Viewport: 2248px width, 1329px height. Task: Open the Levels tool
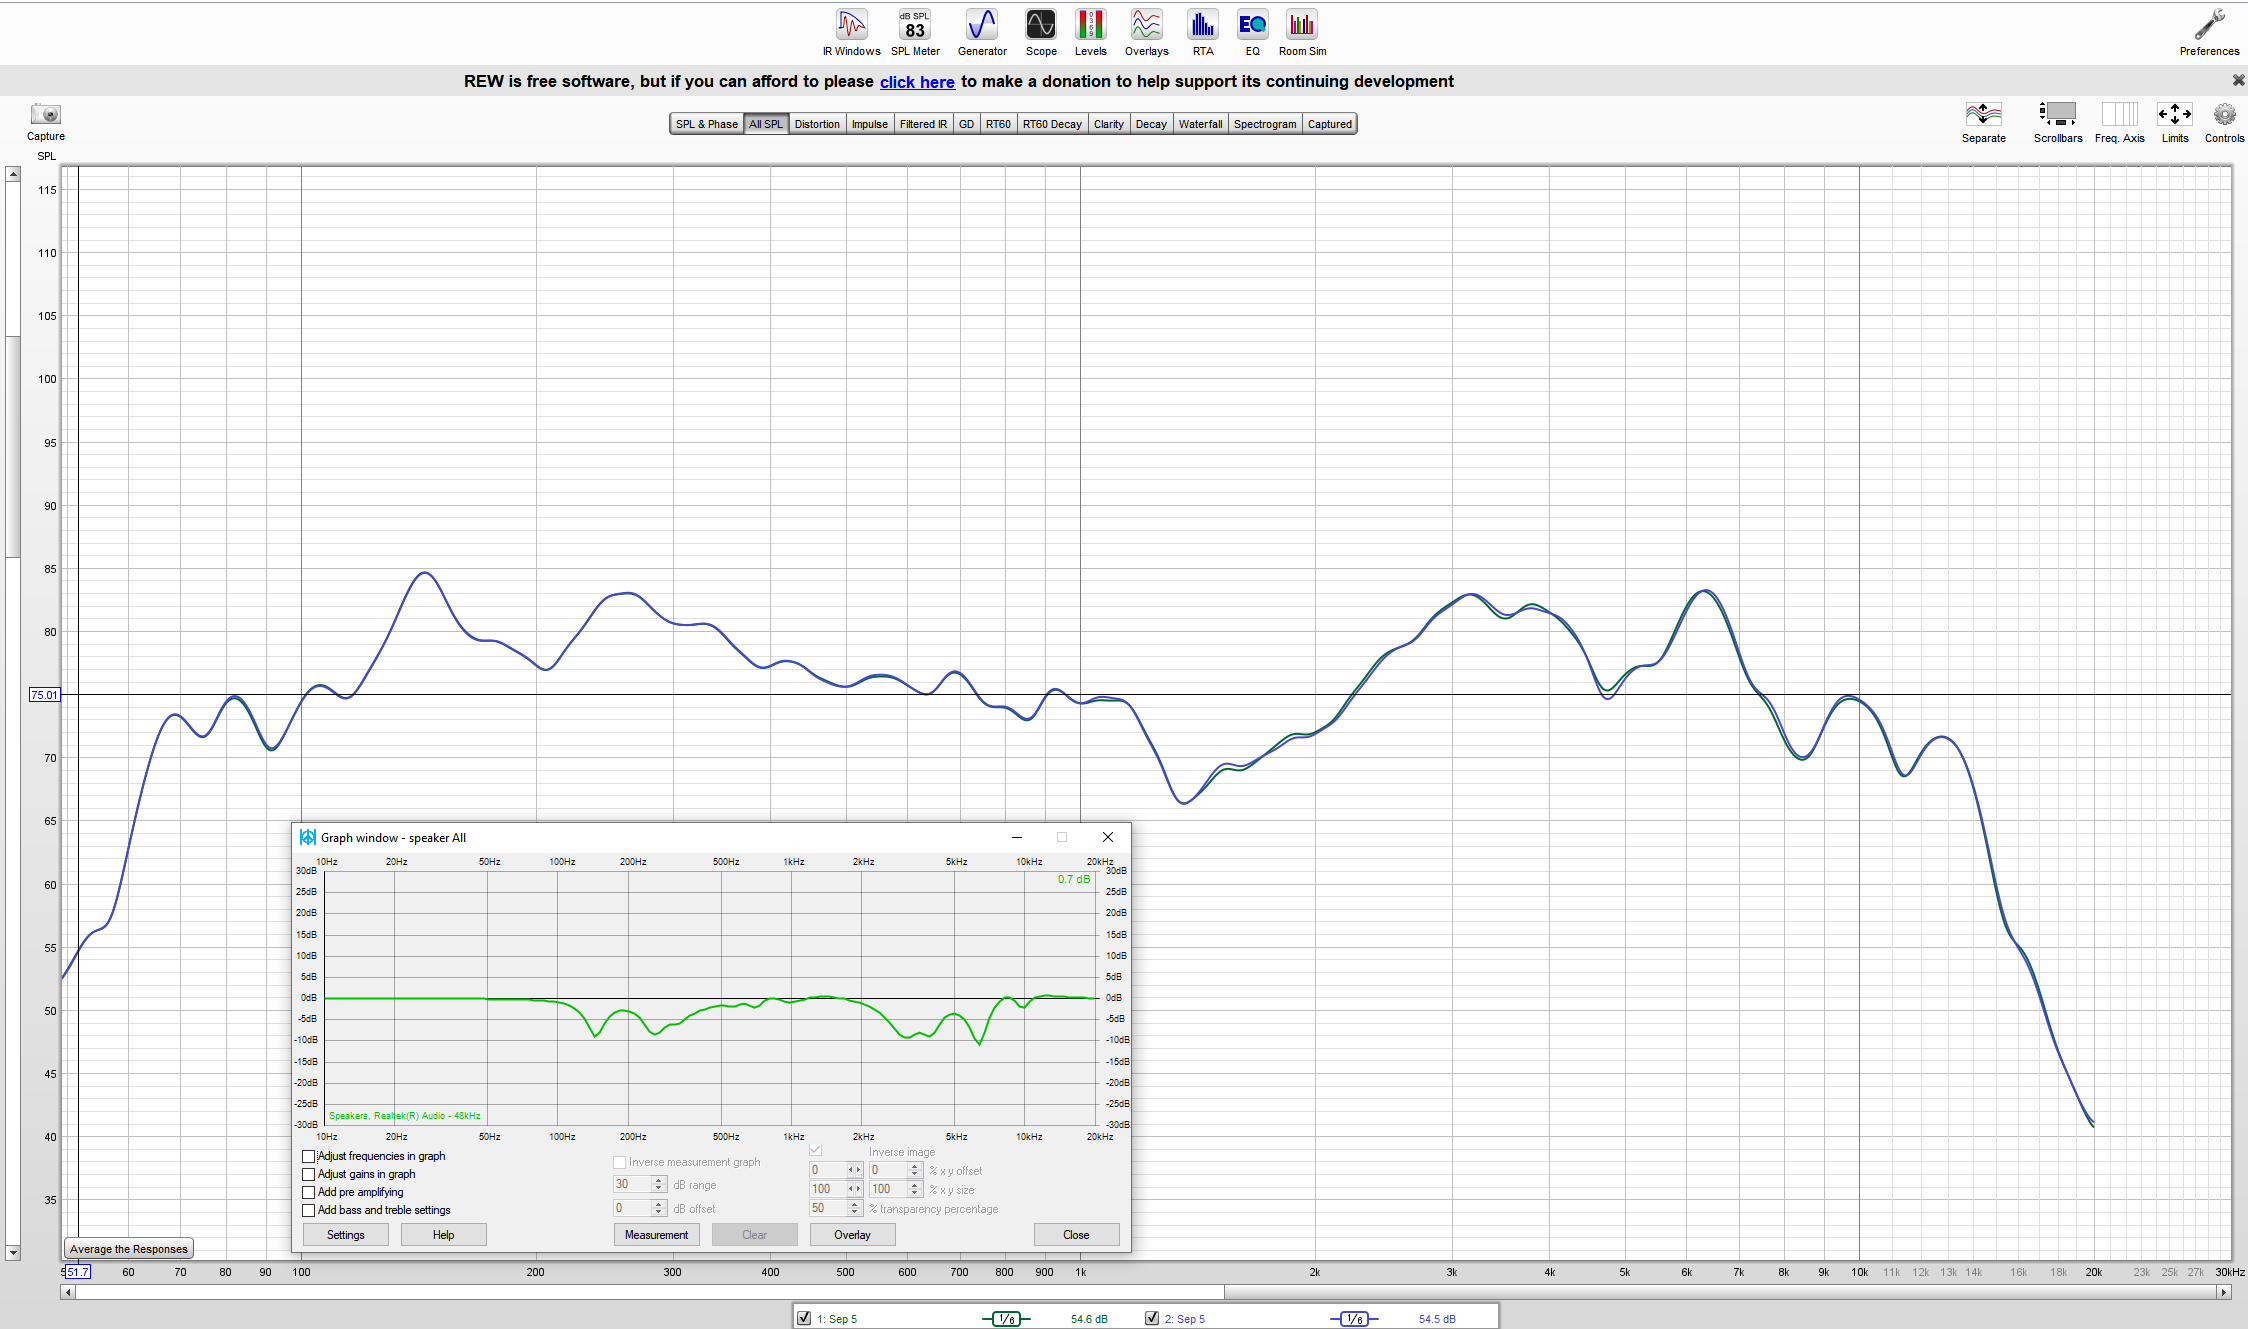point(1090,33)
